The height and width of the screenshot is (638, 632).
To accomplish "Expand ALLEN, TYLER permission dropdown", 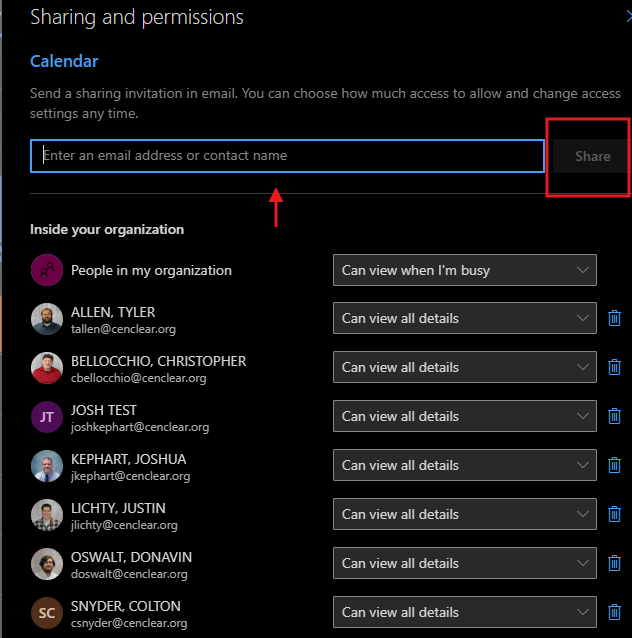I will (464, 319).
